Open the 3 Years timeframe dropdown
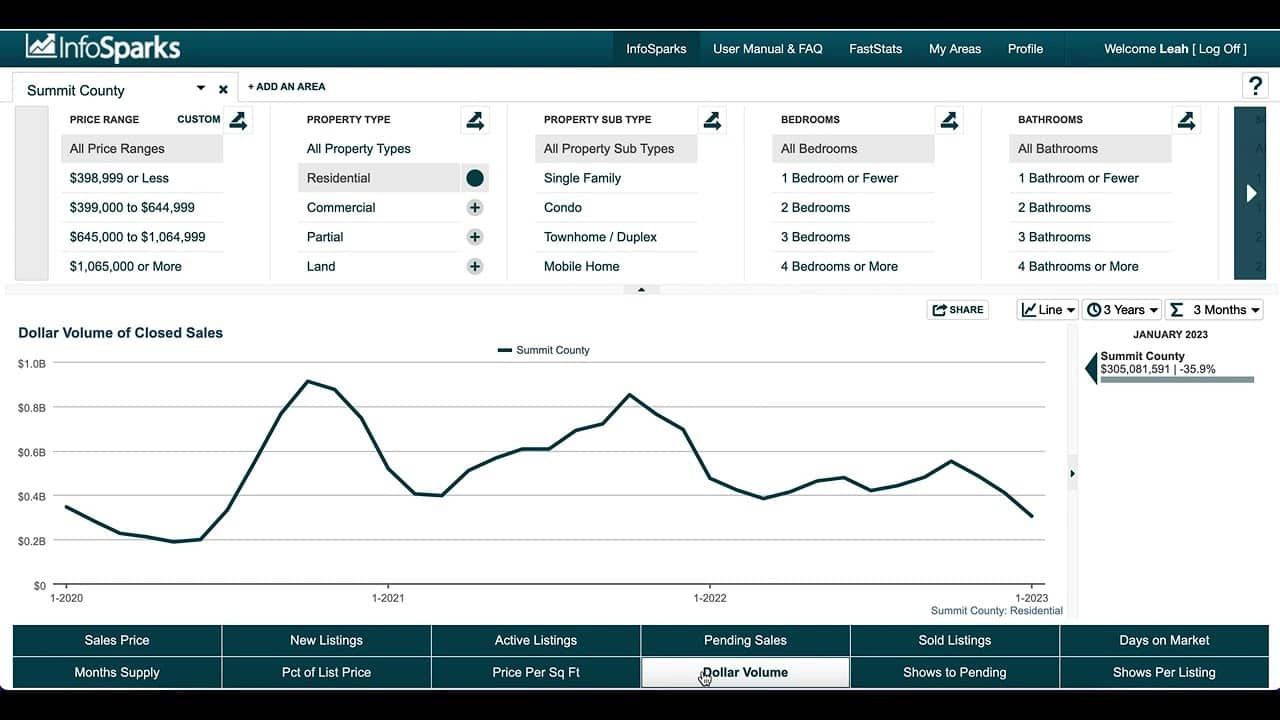The height and width of the screenshot is (720, 1280). tap(1123, 310)
